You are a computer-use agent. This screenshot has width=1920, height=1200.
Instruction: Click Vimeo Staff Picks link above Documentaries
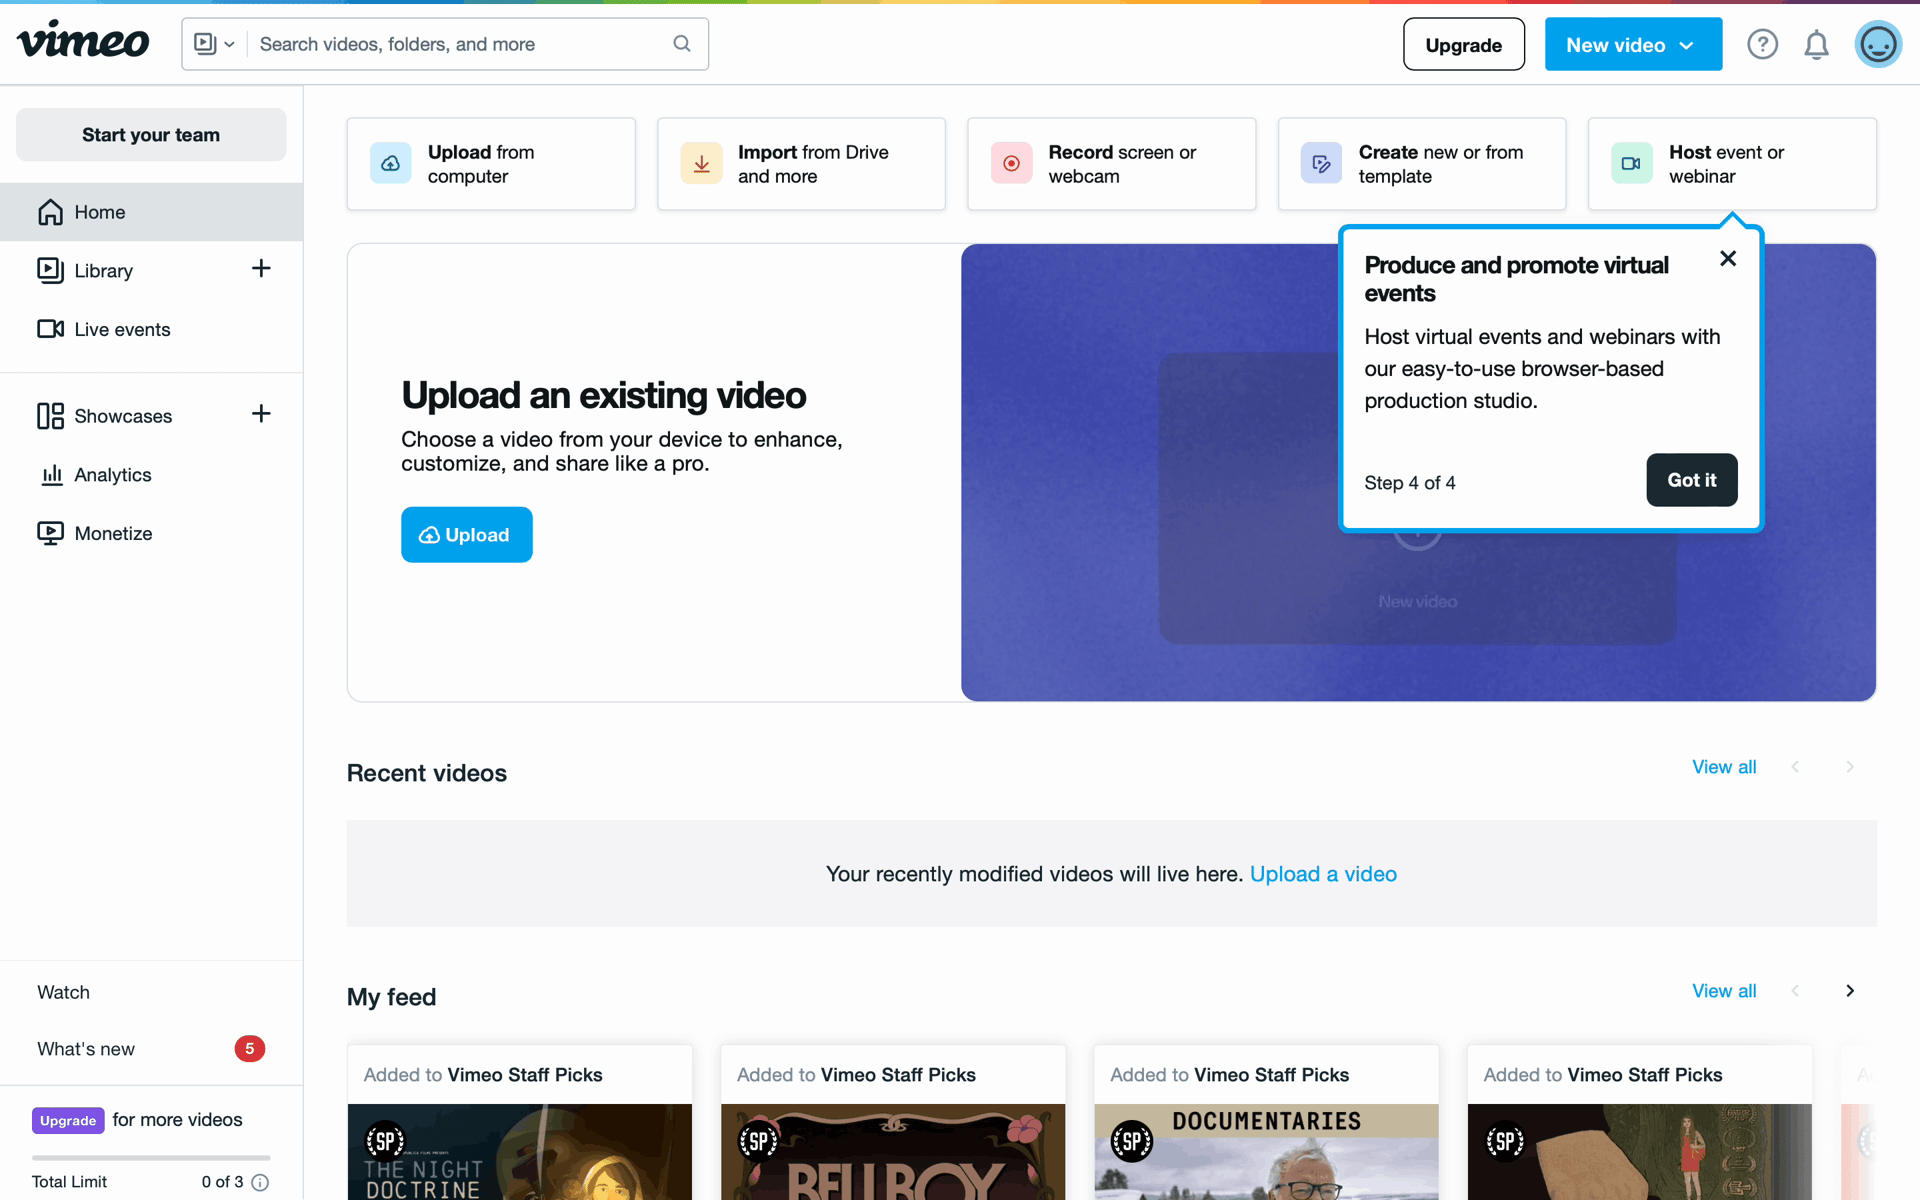pos(1271,1075)
